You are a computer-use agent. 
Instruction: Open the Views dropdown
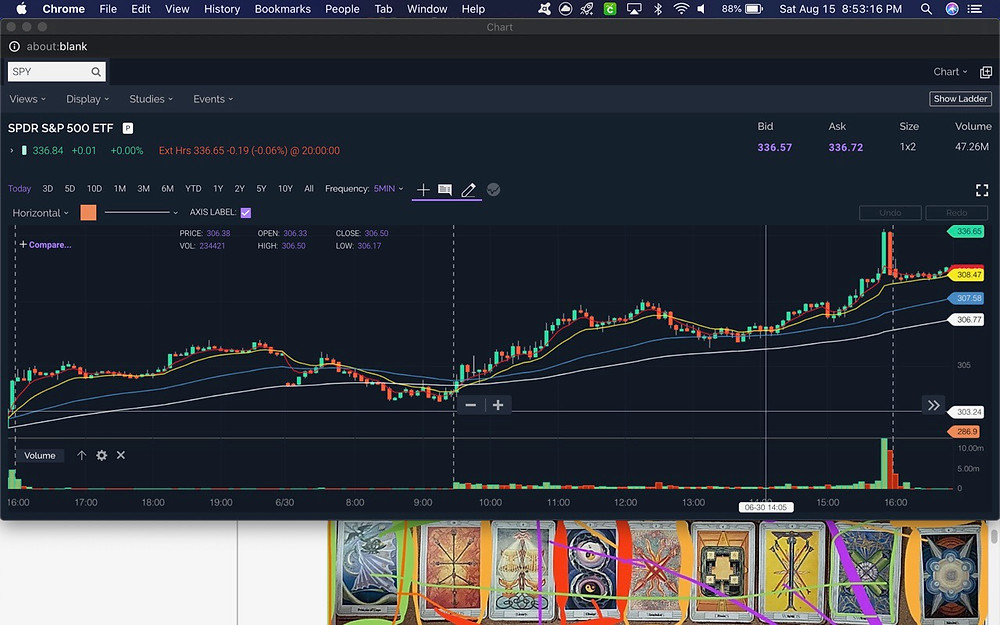click(27, 99)
